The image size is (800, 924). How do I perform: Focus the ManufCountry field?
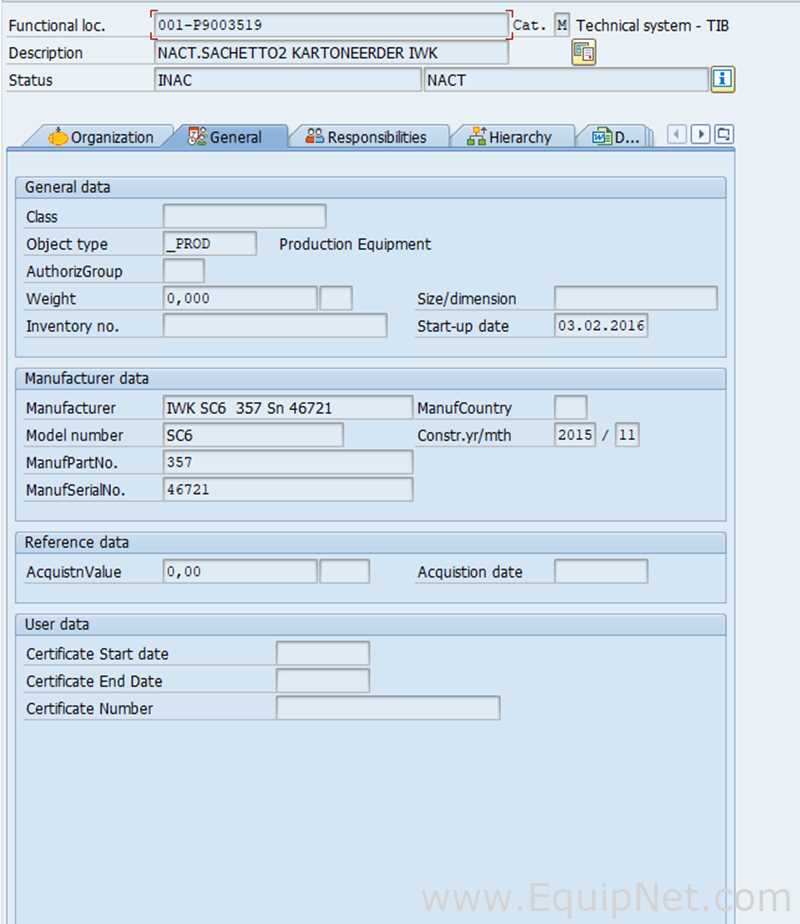(570, 407)
